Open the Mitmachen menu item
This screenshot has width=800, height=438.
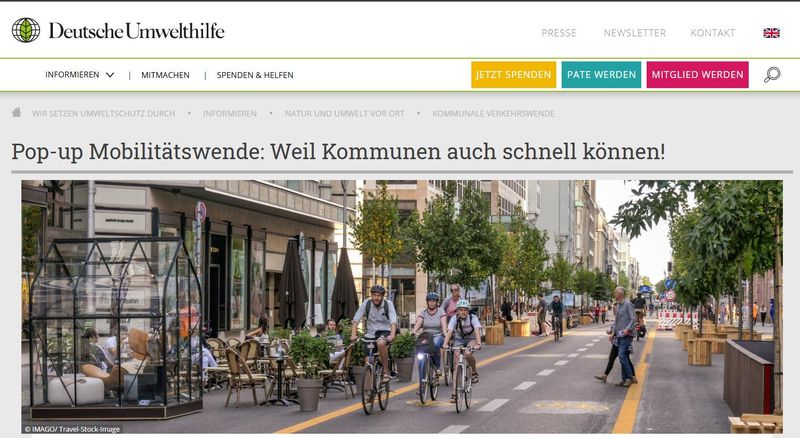pos(165,75)
